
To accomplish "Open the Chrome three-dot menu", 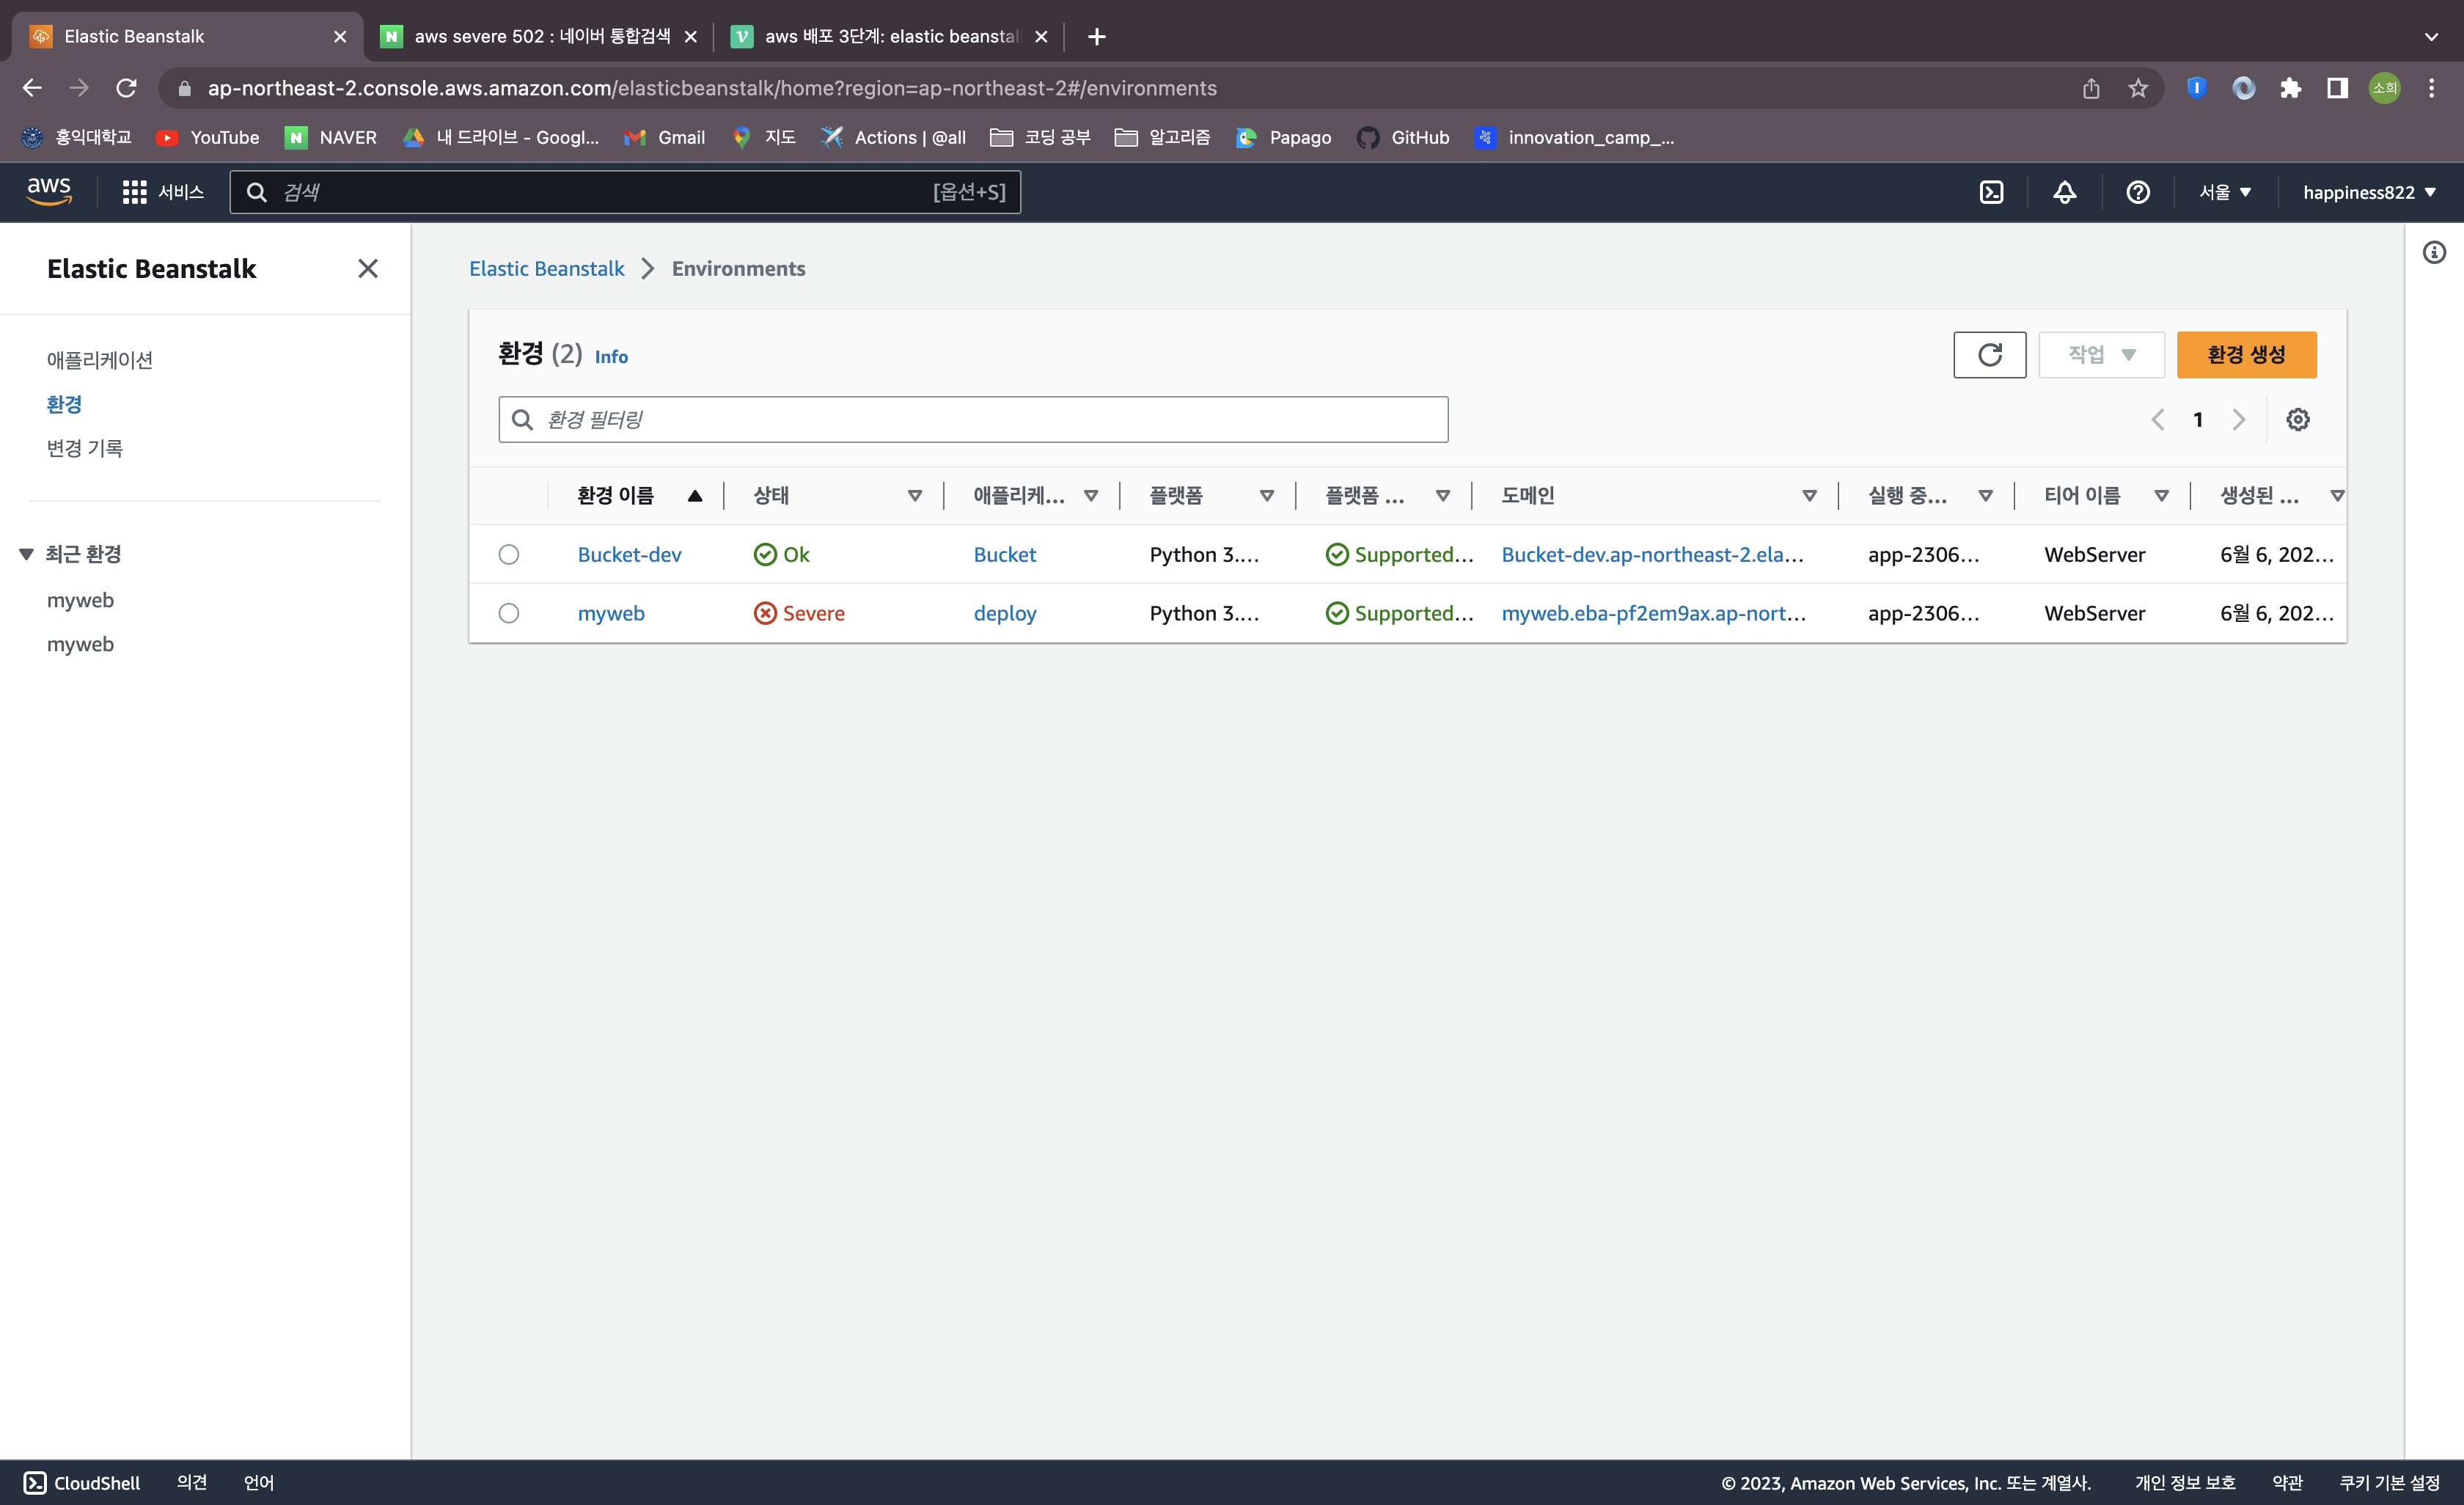I will pyautogui.click(x=2431, y=88).
